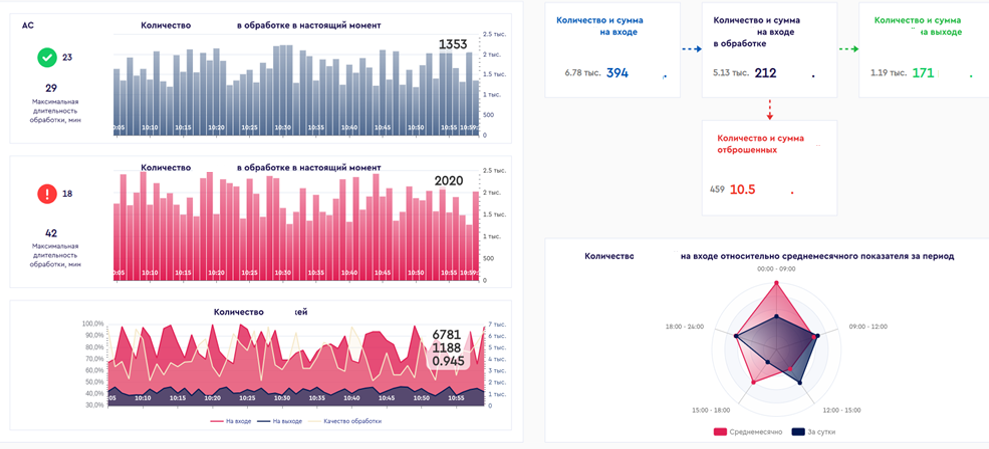This screenshot has height=449, width=989.
Task: Click the blue dashed arrow between cards
Action: pyautogui.click(x=691, y=49)
